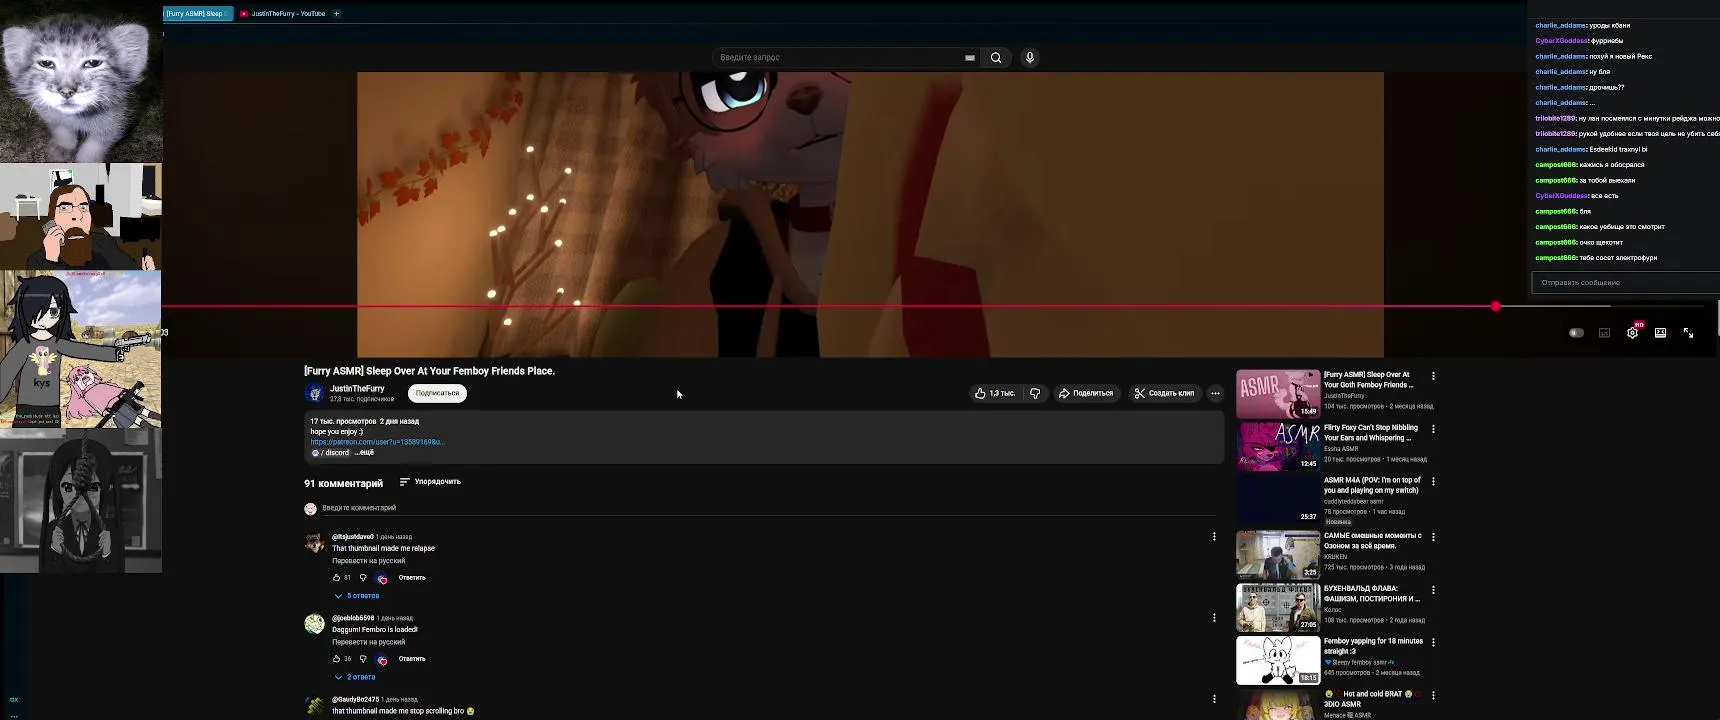
Task: Click the '91 комментарий' count heading
Action: pos(343,483)
